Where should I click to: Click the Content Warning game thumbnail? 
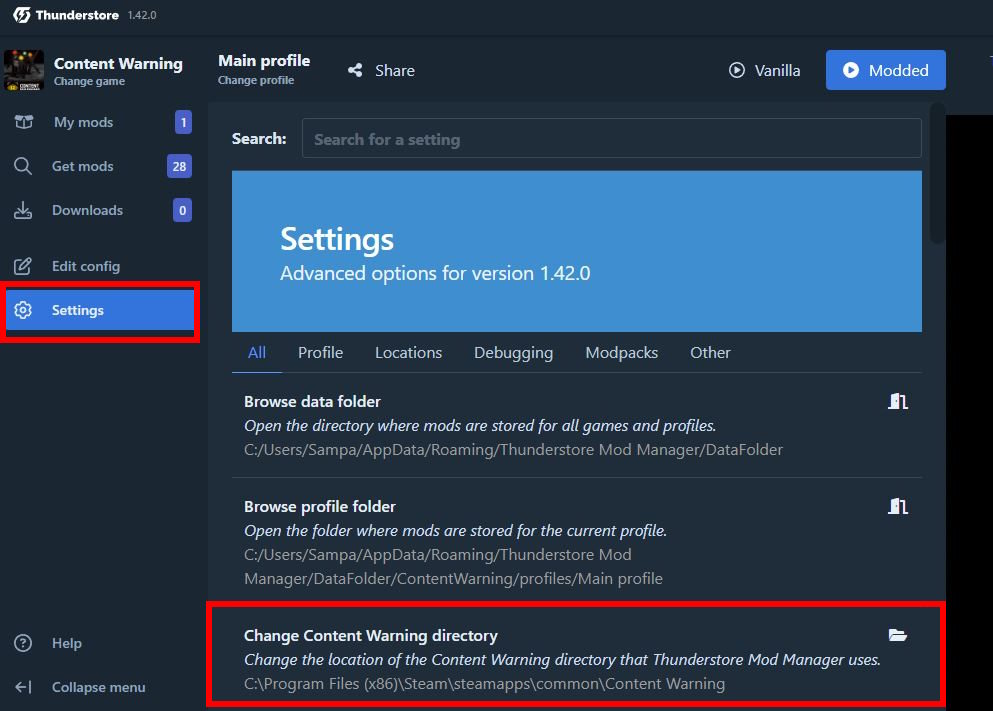pos(24,70)
